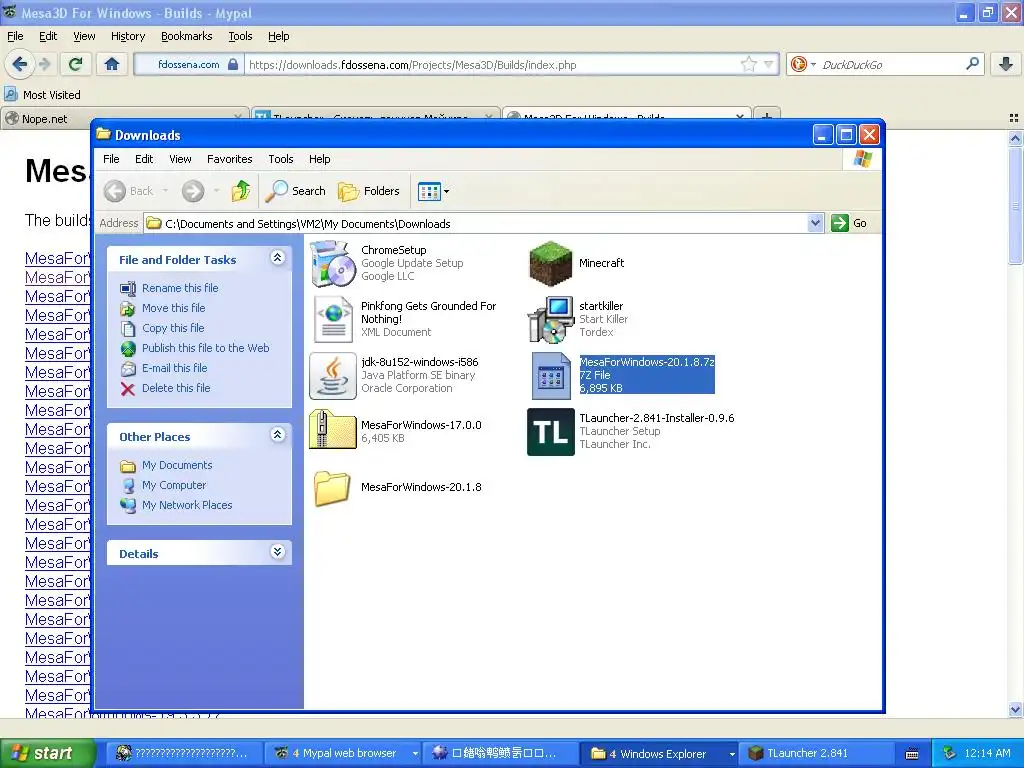Expand the Details panel
The image size is (1024, 768).
coord(278,552)
